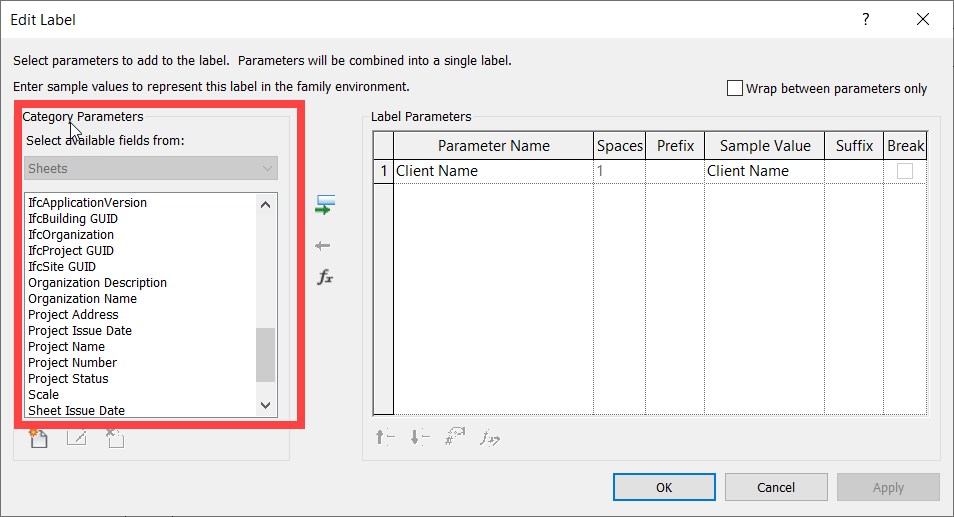The width and height of the screenshot is (954, 517).
Task: Click the Prefix column header
Action: tap(675, 146)
